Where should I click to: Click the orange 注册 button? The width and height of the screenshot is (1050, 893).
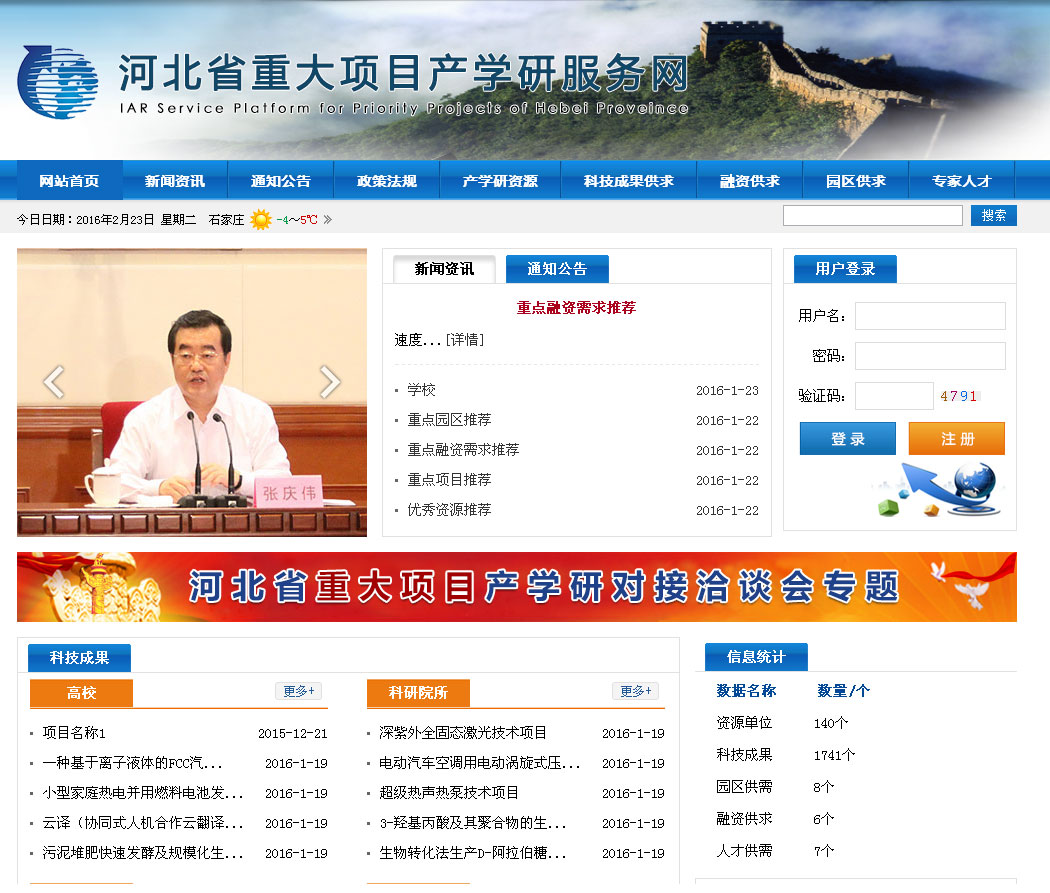[x=956, y=439]
